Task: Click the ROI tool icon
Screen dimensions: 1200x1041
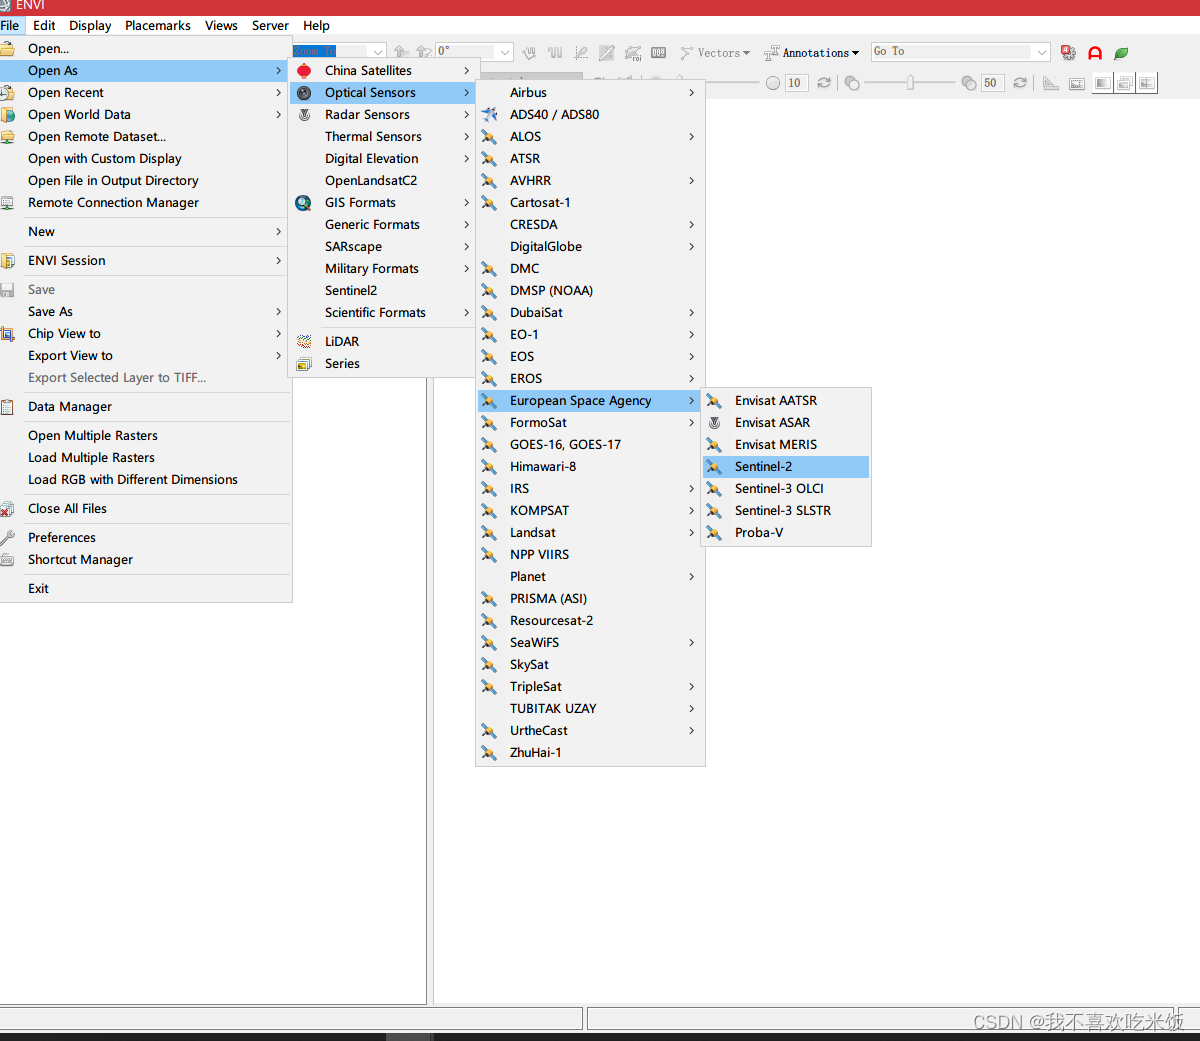Action: (633, 53)
